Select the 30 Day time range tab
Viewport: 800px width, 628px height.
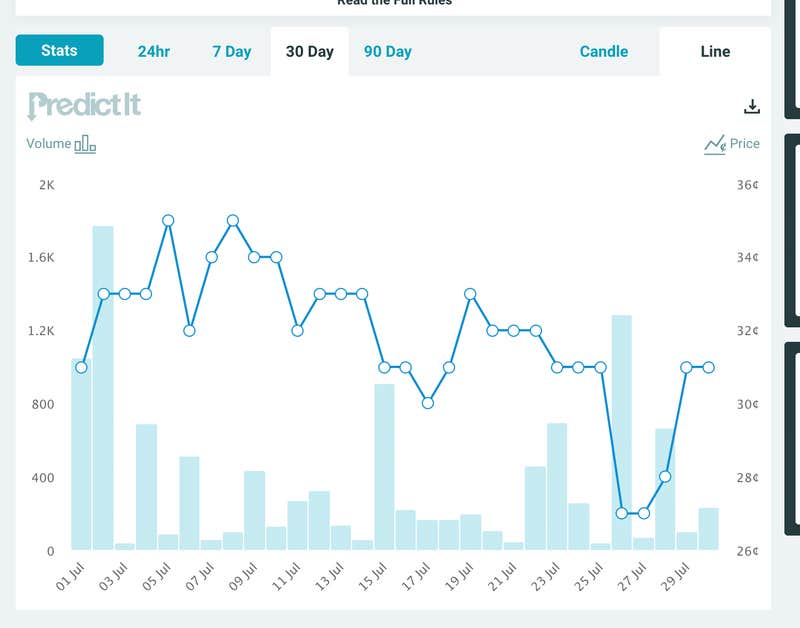point(309,51)
